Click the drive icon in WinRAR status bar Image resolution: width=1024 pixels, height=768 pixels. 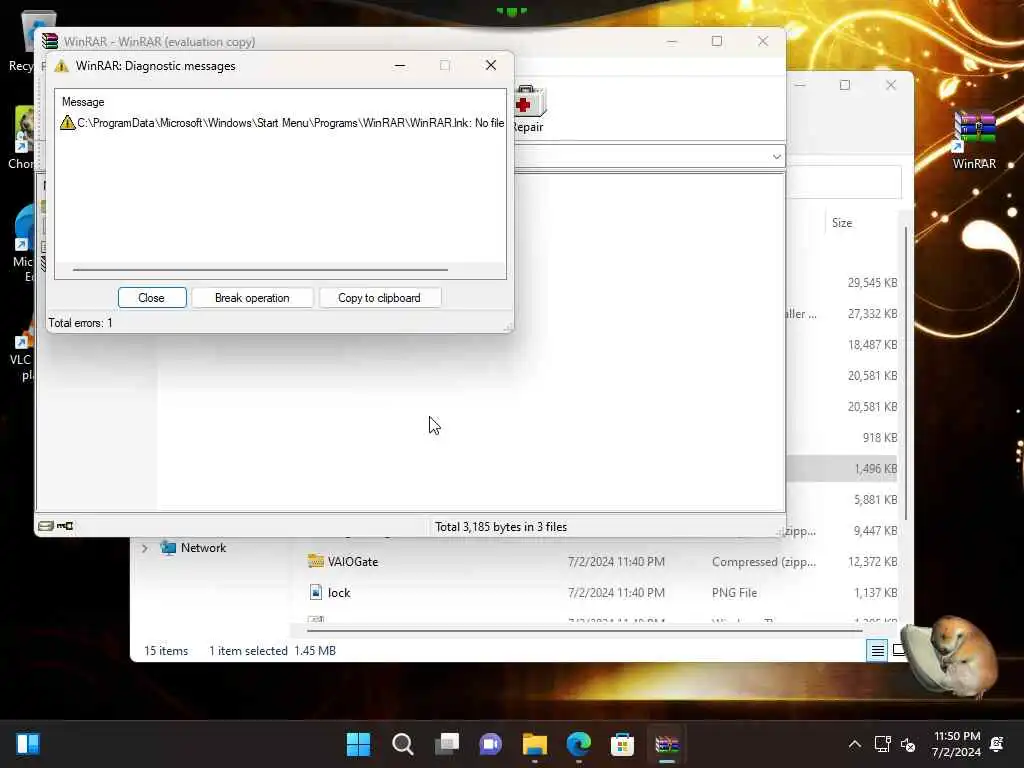tap(46, 526)
